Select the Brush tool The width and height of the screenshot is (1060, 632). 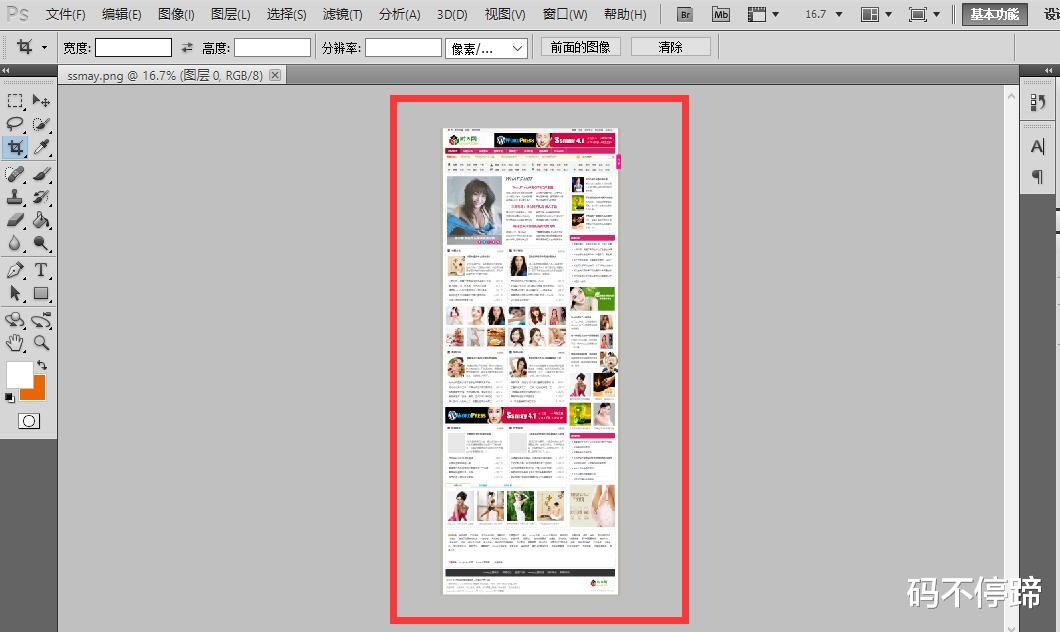pyautogui.click(x=40, y=171)
